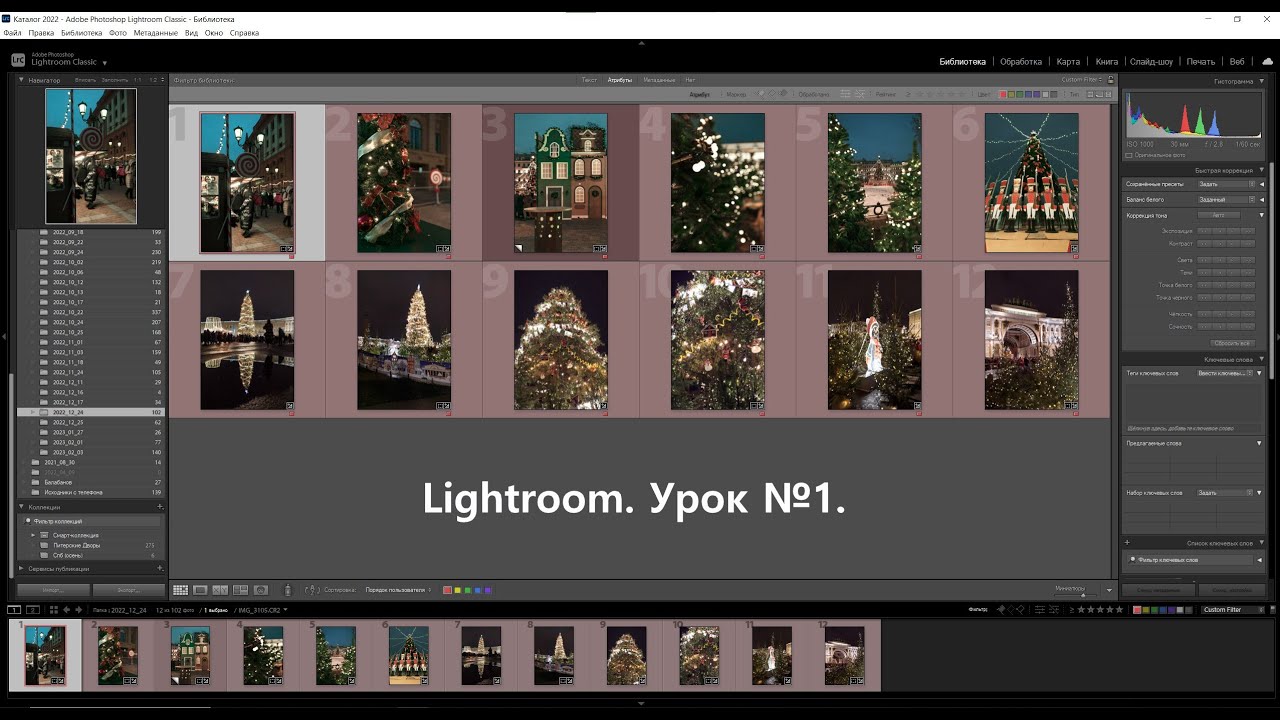The width and height of the screenshot is (1280, 720).
Task: Toggle the filter lock icon
Action: [1111, 80]
